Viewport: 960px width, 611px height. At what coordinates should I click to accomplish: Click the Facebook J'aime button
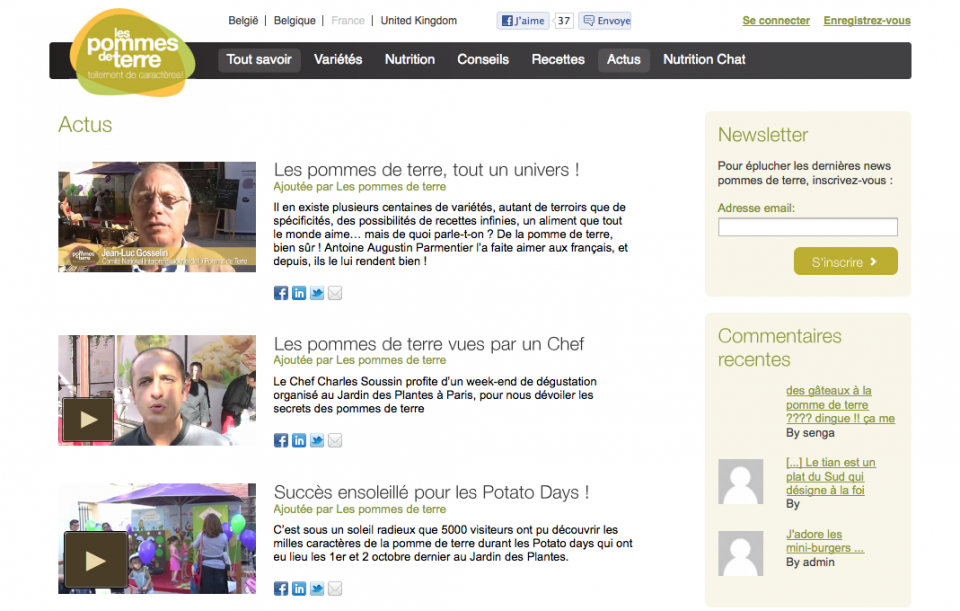523,21
